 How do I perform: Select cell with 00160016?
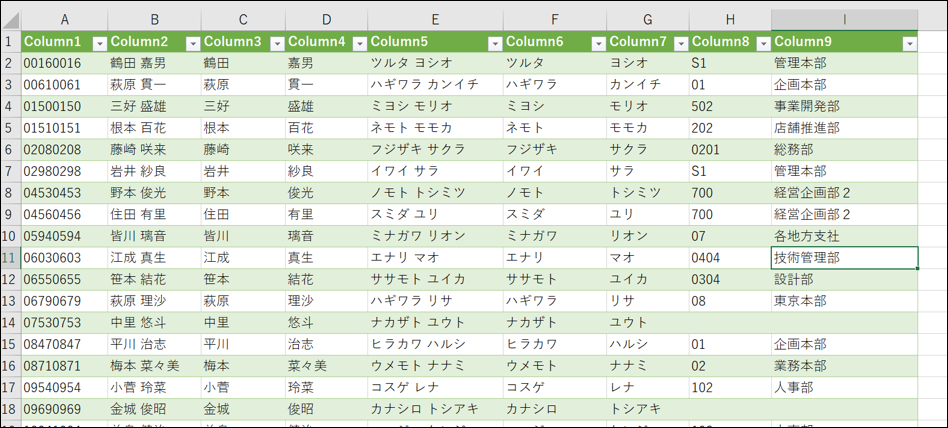tap(64, 63)
